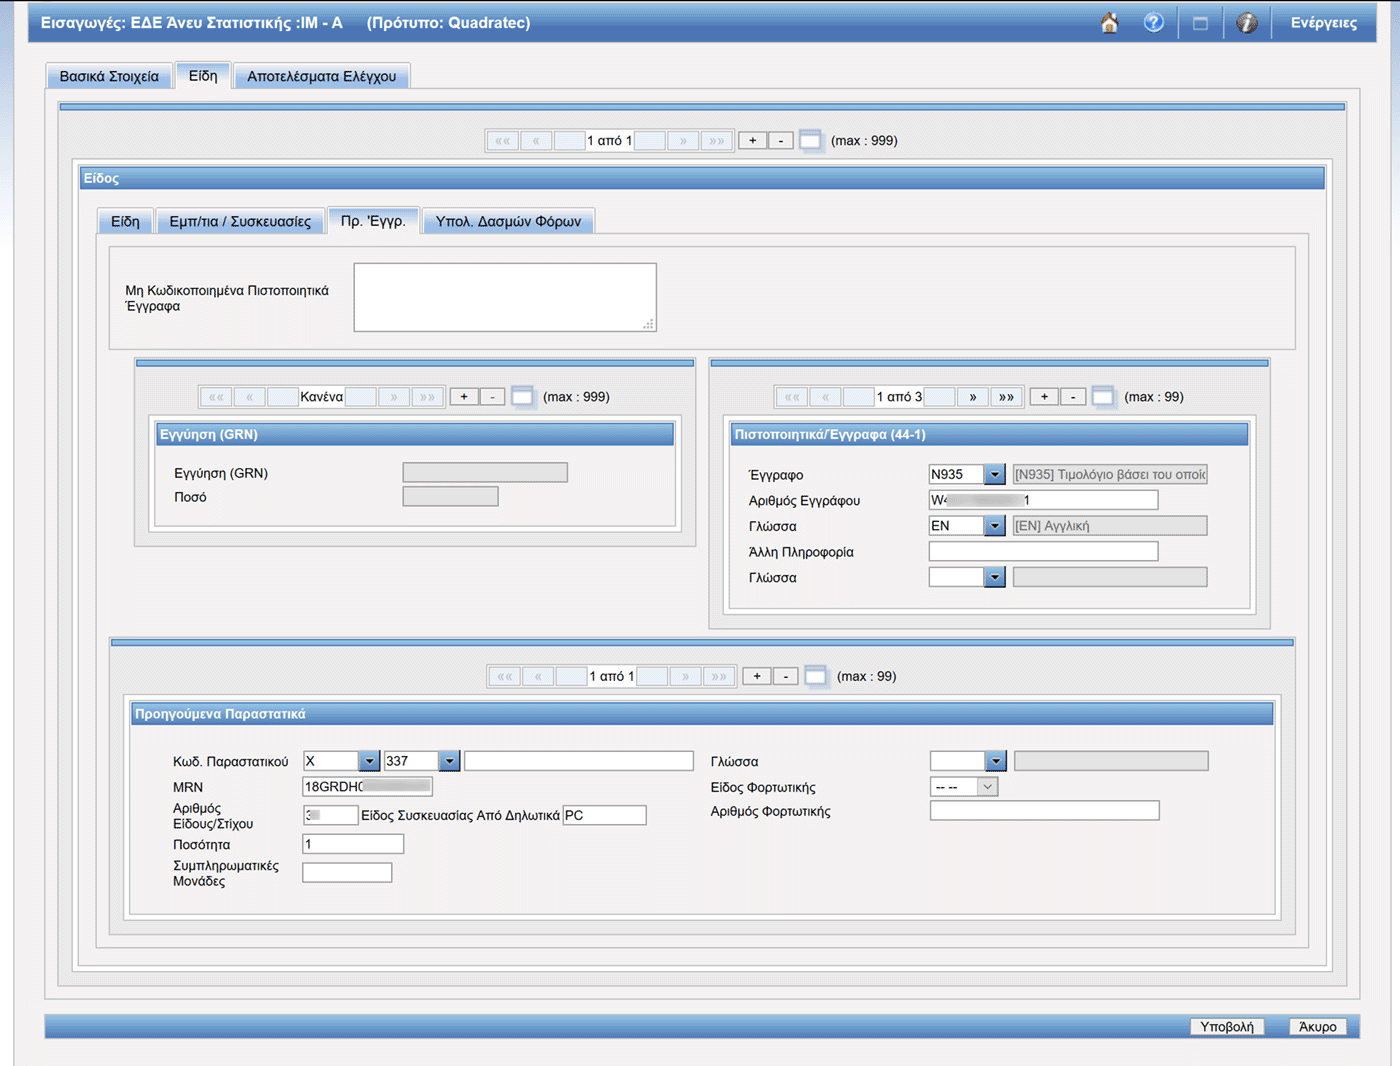
Task: Click the Άλλη Πληροφορία input field
Action: click(1043, 551)
